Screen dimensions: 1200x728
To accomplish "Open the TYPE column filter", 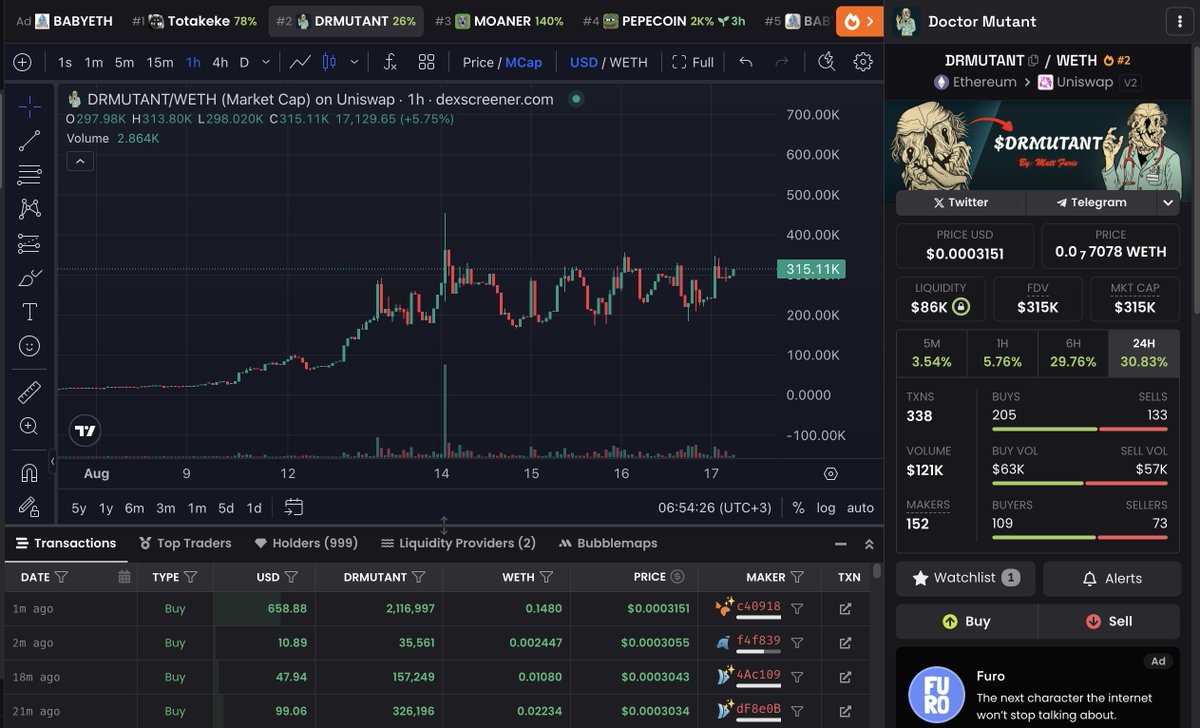I will point(190,577).
